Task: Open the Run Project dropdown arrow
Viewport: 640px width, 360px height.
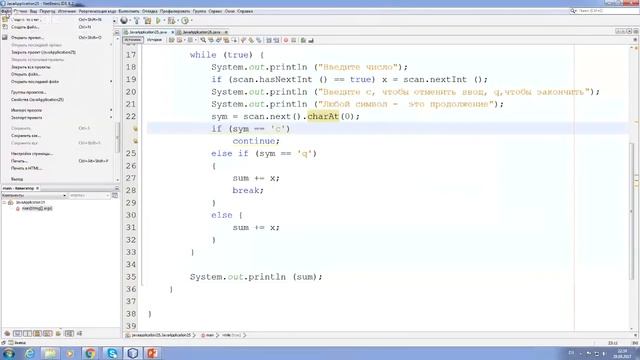Action: click(164, 20)
